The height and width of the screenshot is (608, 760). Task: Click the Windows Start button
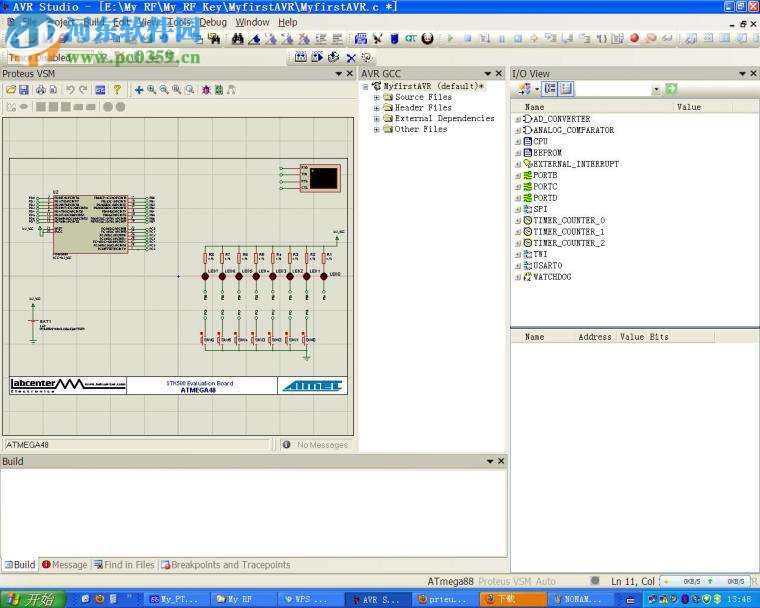(x=33, y=599)
